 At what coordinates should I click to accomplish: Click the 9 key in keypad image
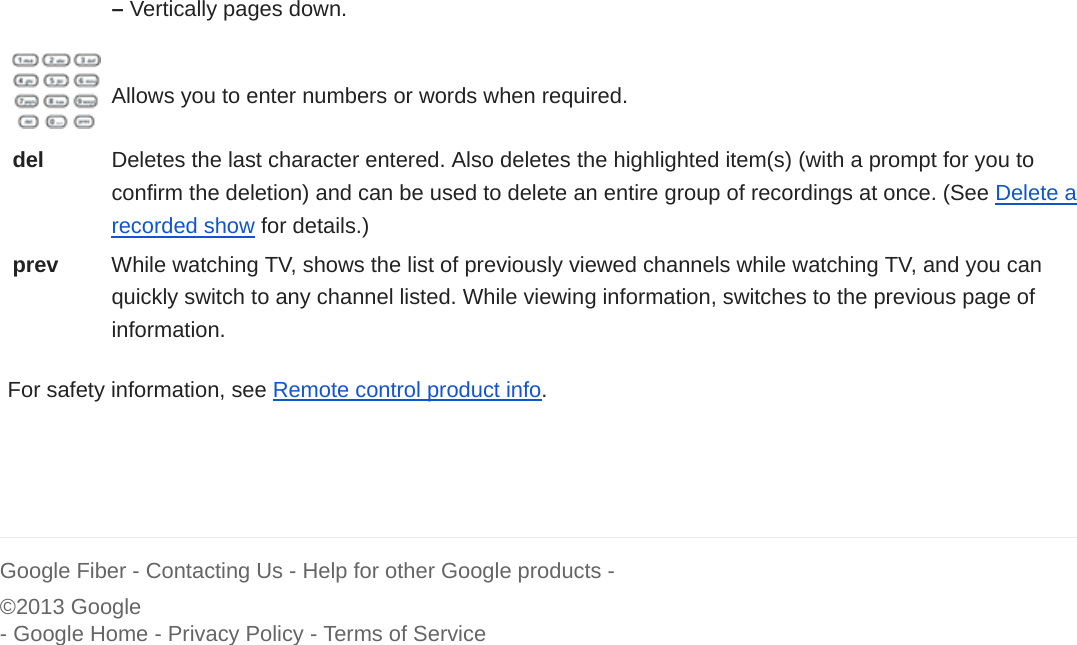point(87,101)
